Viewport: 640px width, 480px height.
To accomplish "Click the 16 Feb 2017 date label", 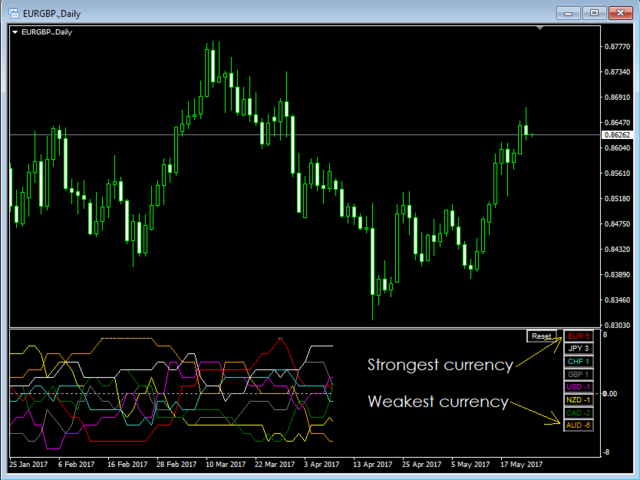I will click(x=127, y=464).
